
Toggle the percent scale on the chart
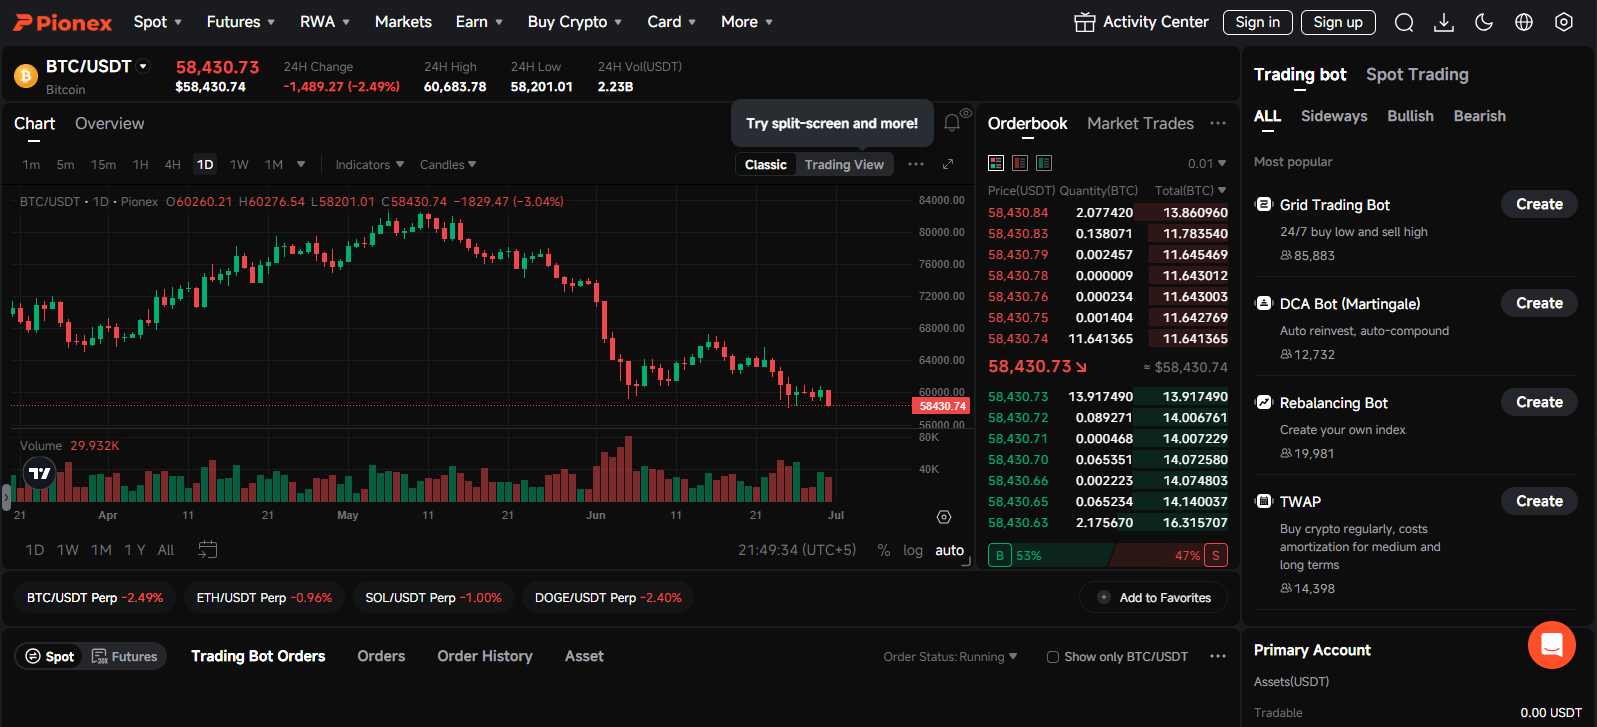tap(884, 550)
